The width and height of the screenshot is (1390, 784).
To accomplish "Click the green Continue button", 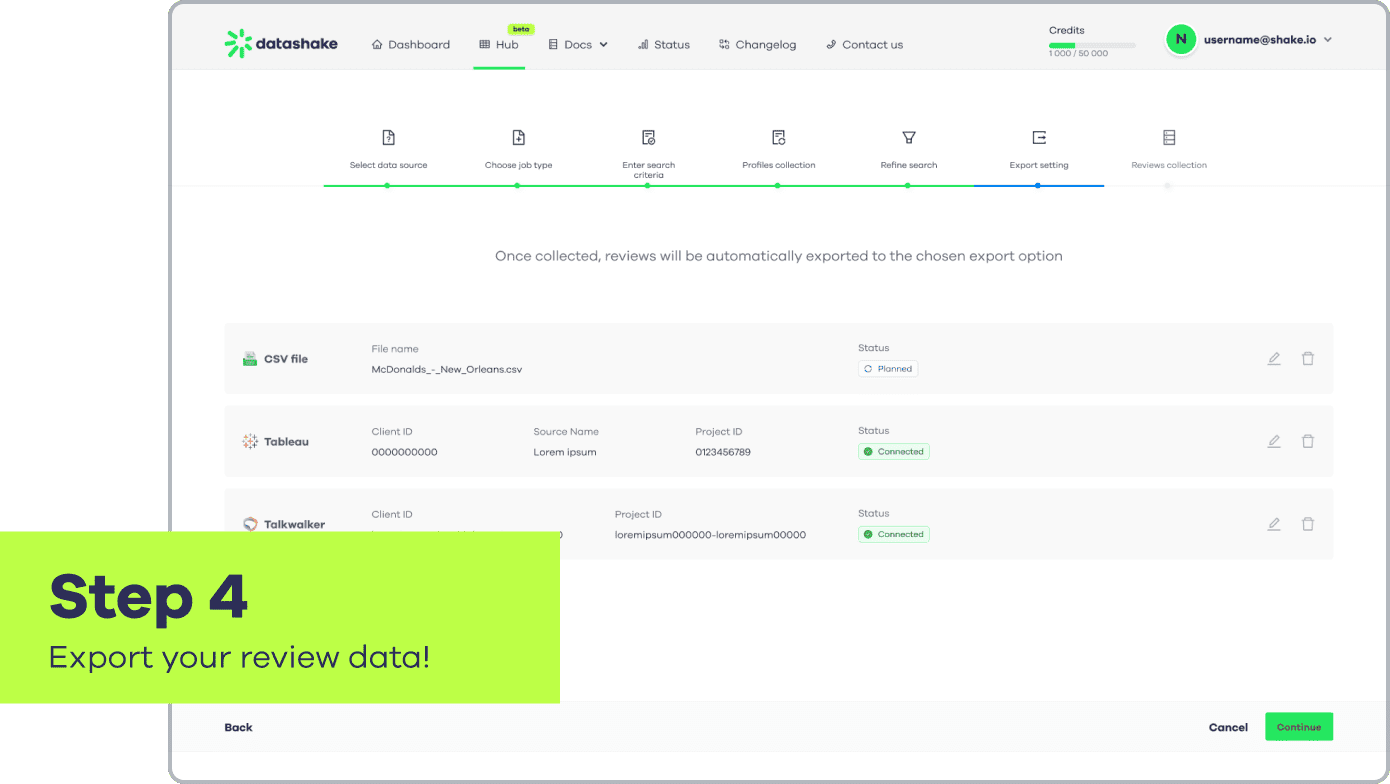I will 1298,727.
